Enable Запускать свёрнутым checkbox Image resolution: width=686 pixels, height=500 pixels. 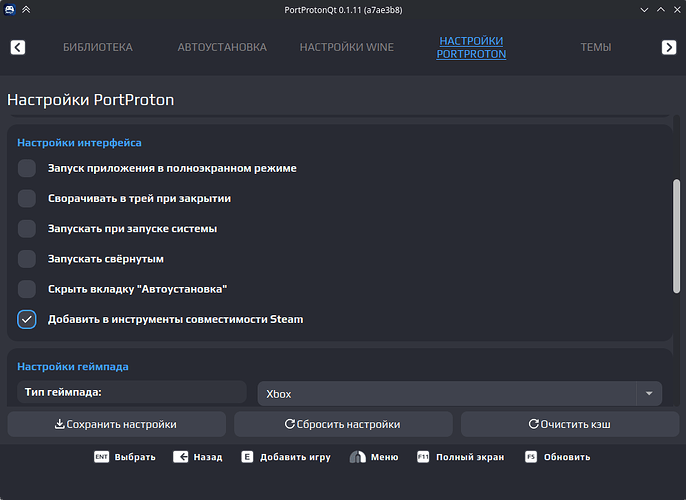click(x=27, y=259)
